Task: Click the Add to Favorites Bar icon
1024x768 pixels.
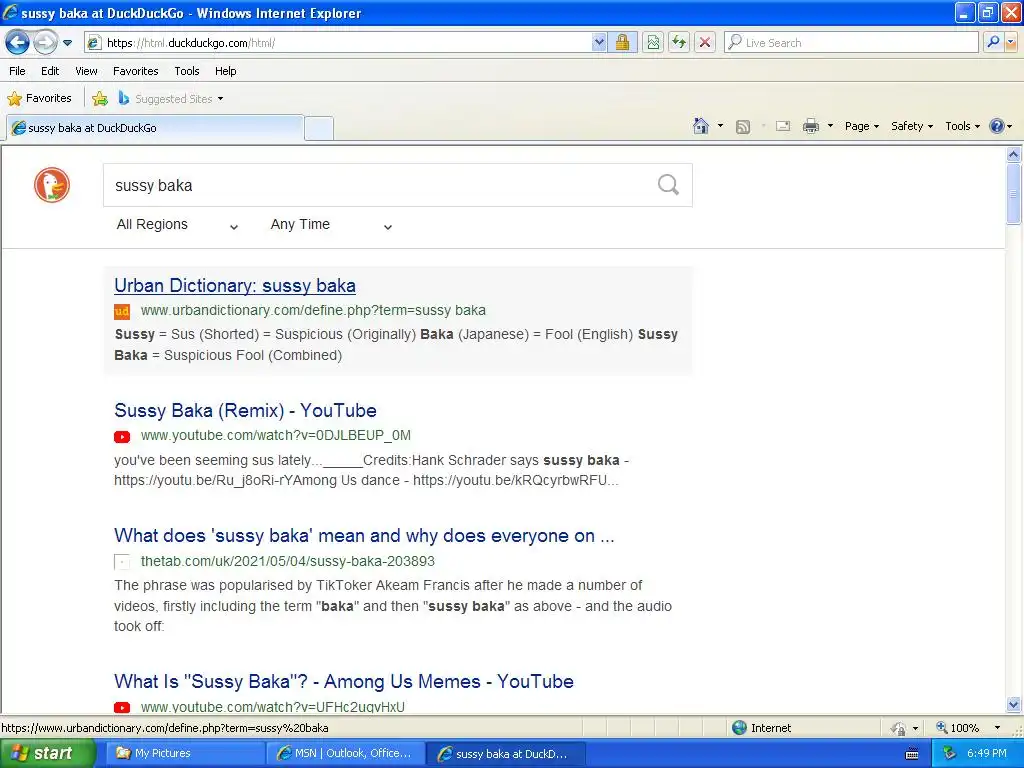Action: click(100, 99)
